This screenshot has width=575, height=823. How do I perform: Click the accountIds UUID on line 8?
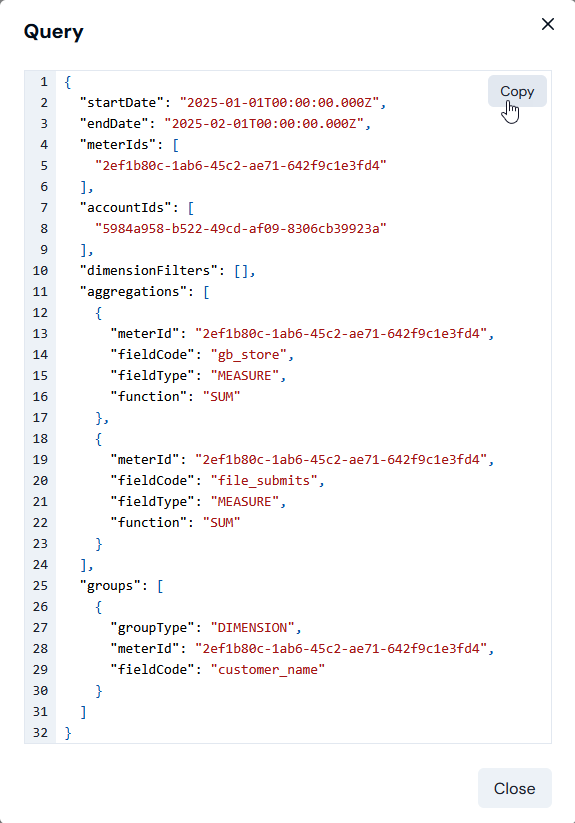(241, 228)
